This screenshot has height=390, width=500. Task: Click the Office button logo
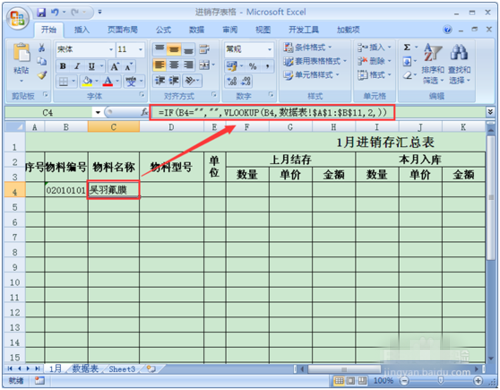[x=18, y=18]
